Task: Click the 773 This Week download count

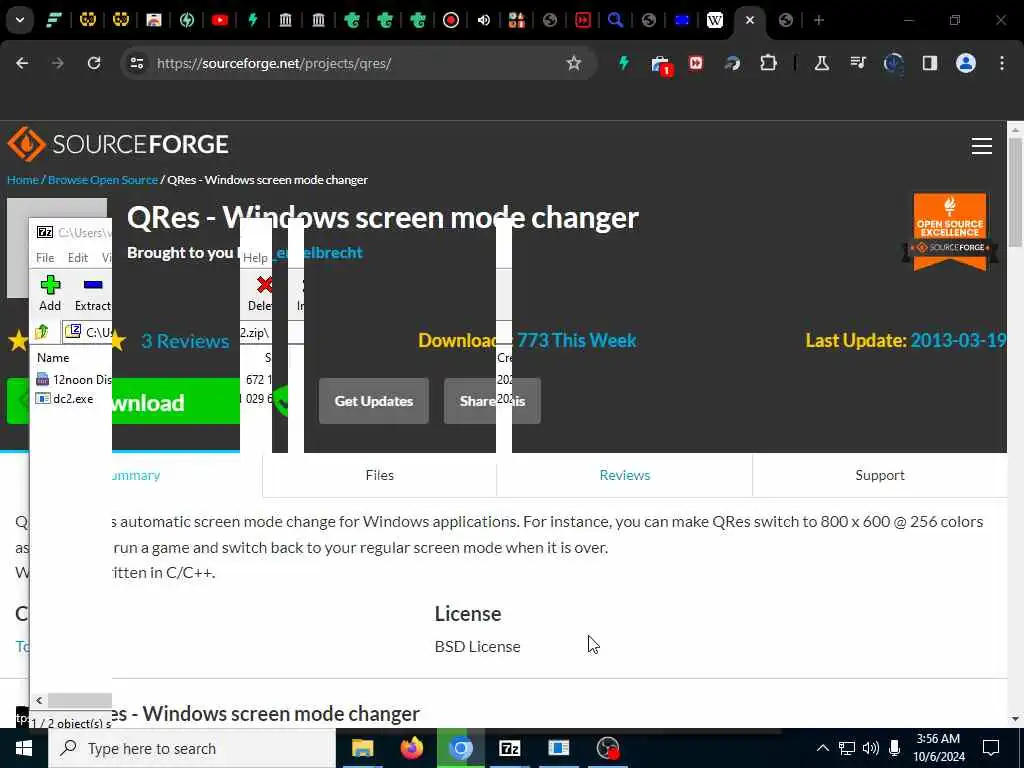Action: coord(576,340)
